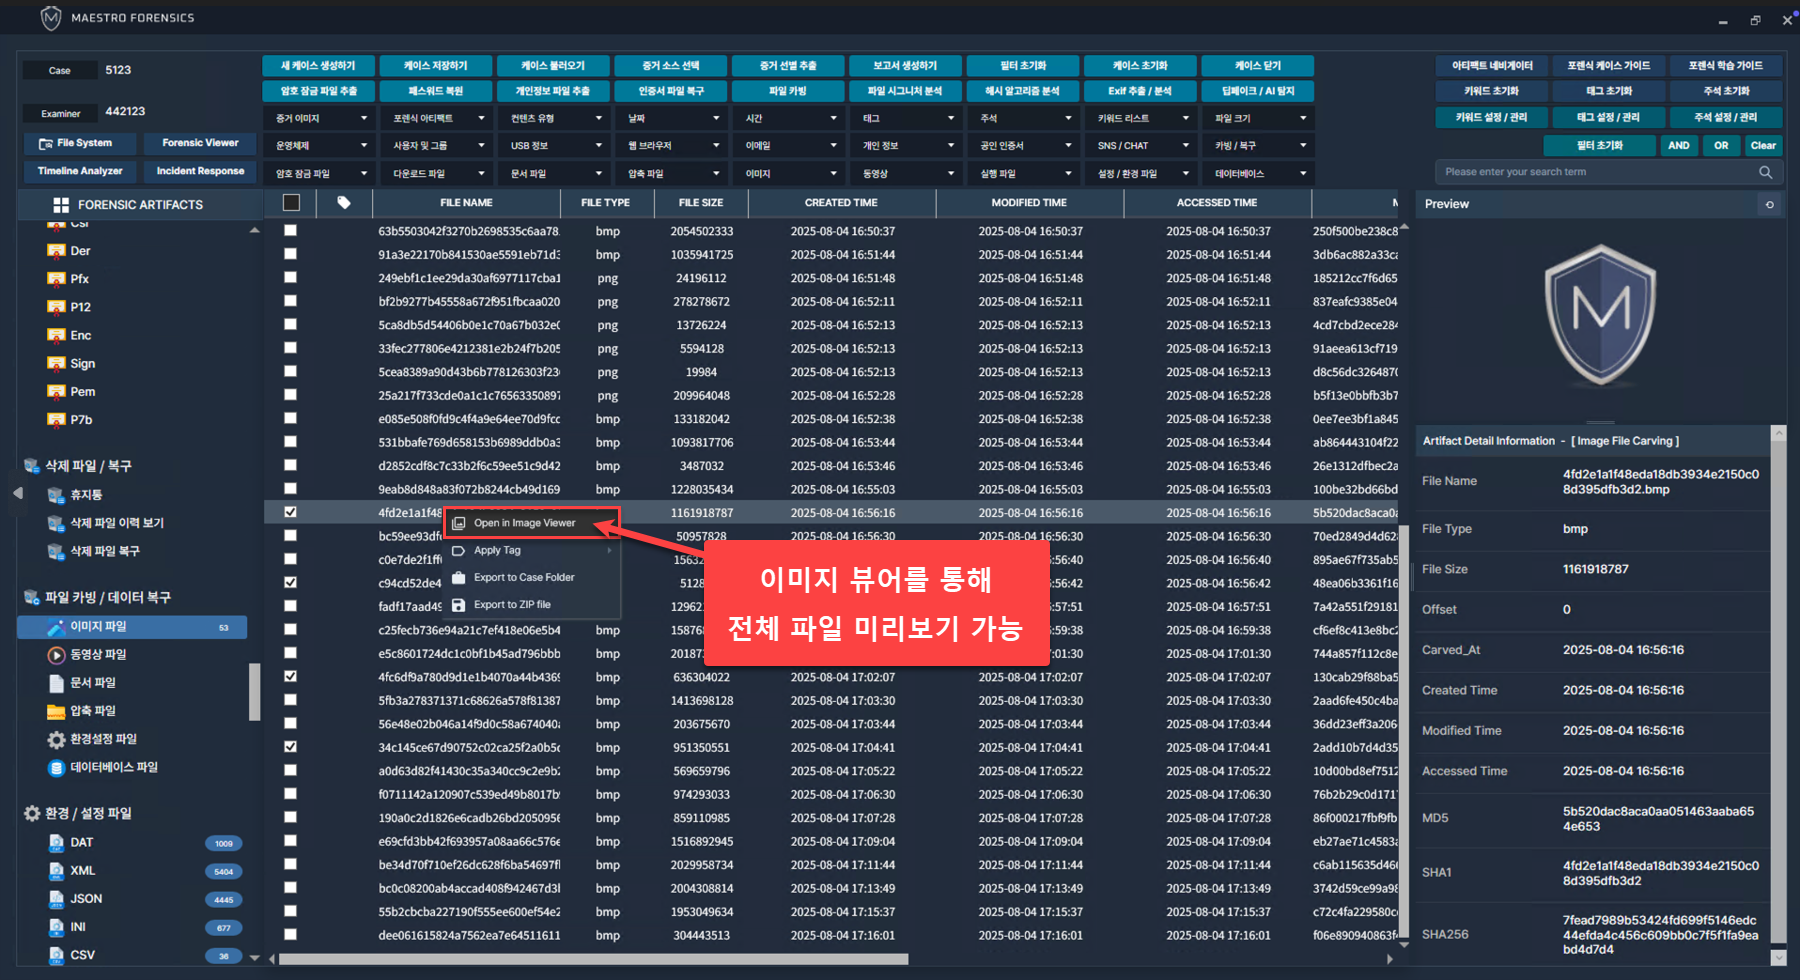
Task: Click the search magnifier icon
Action: pyautogui.click(x=1765, y=172)
